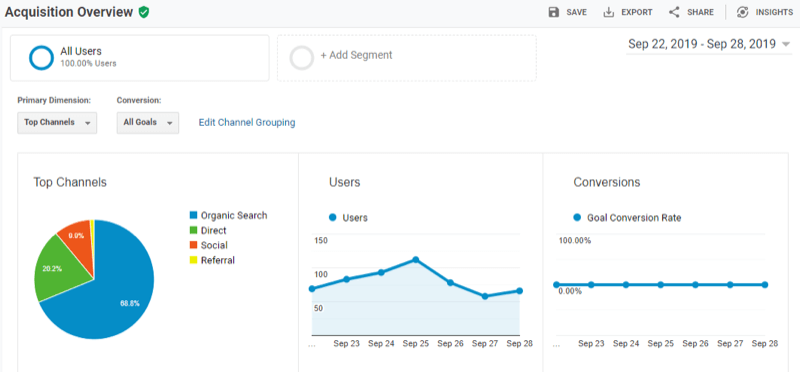Click the All Users segment circle icon
Viewport: 800px width, 372px height.
click(x=41, y=58)
